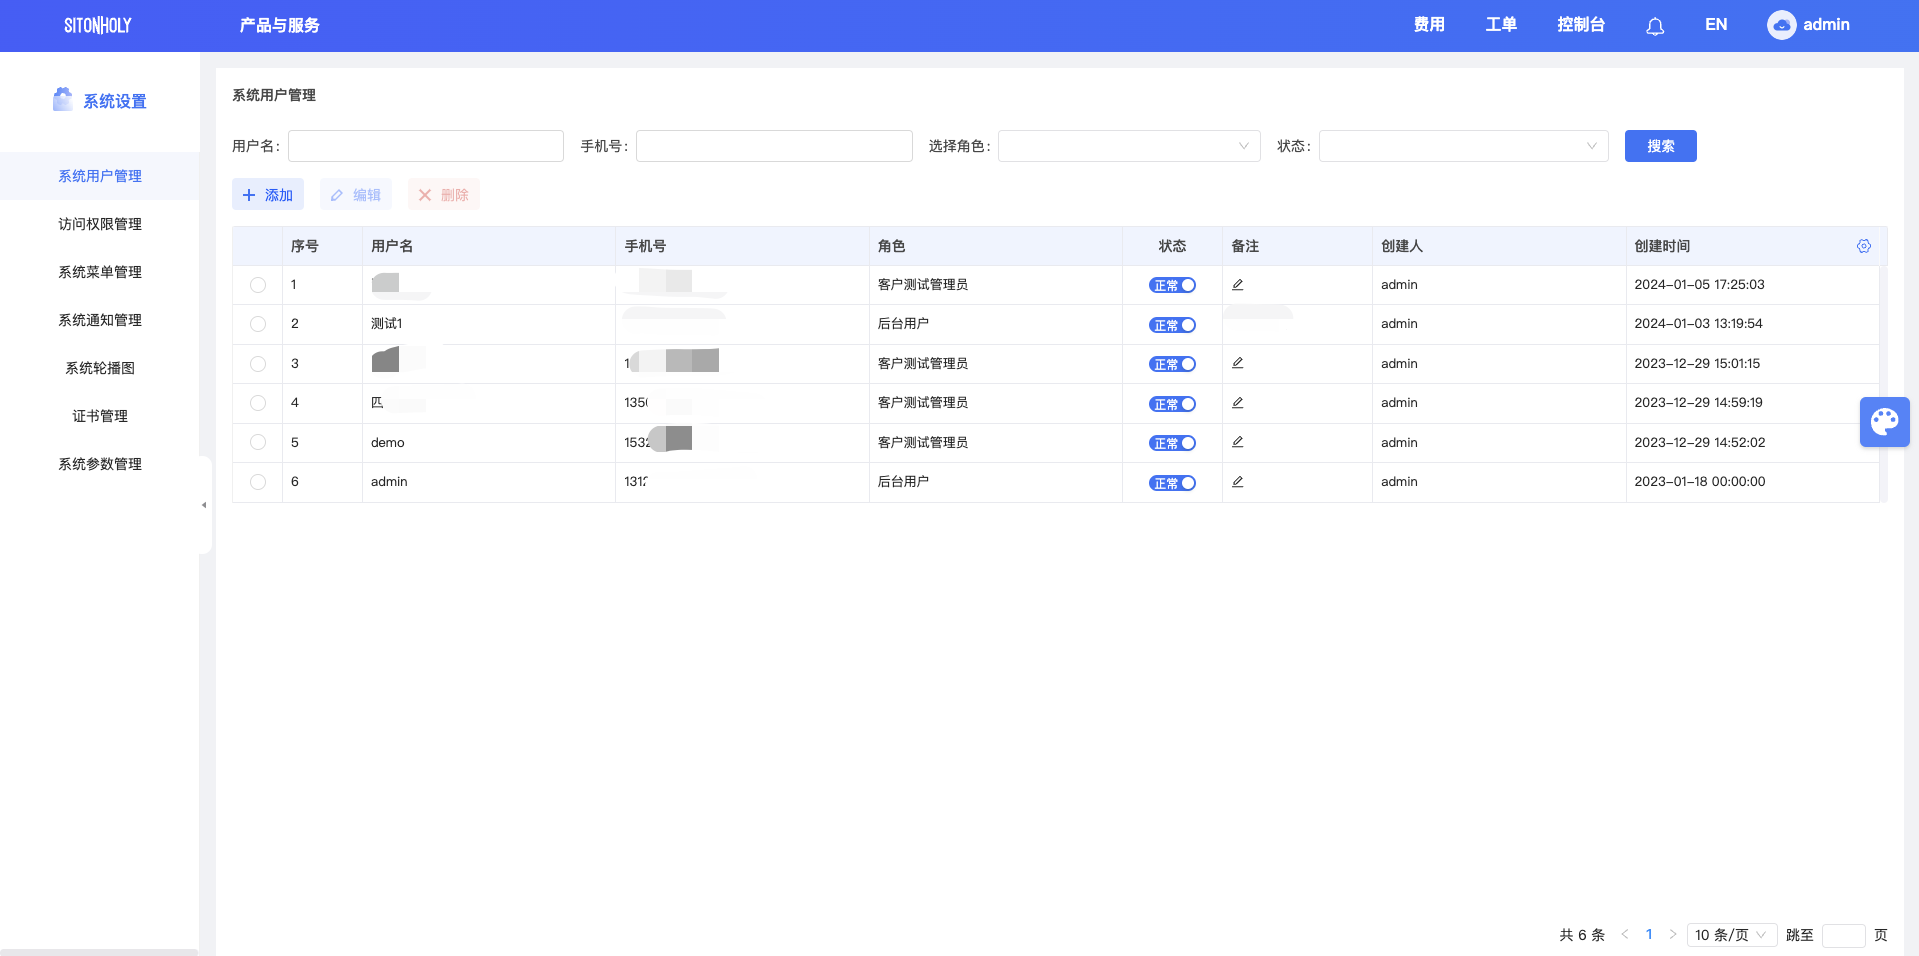
Task: Open 访问权限管理 in the sidebar
Action: [100, 224]
